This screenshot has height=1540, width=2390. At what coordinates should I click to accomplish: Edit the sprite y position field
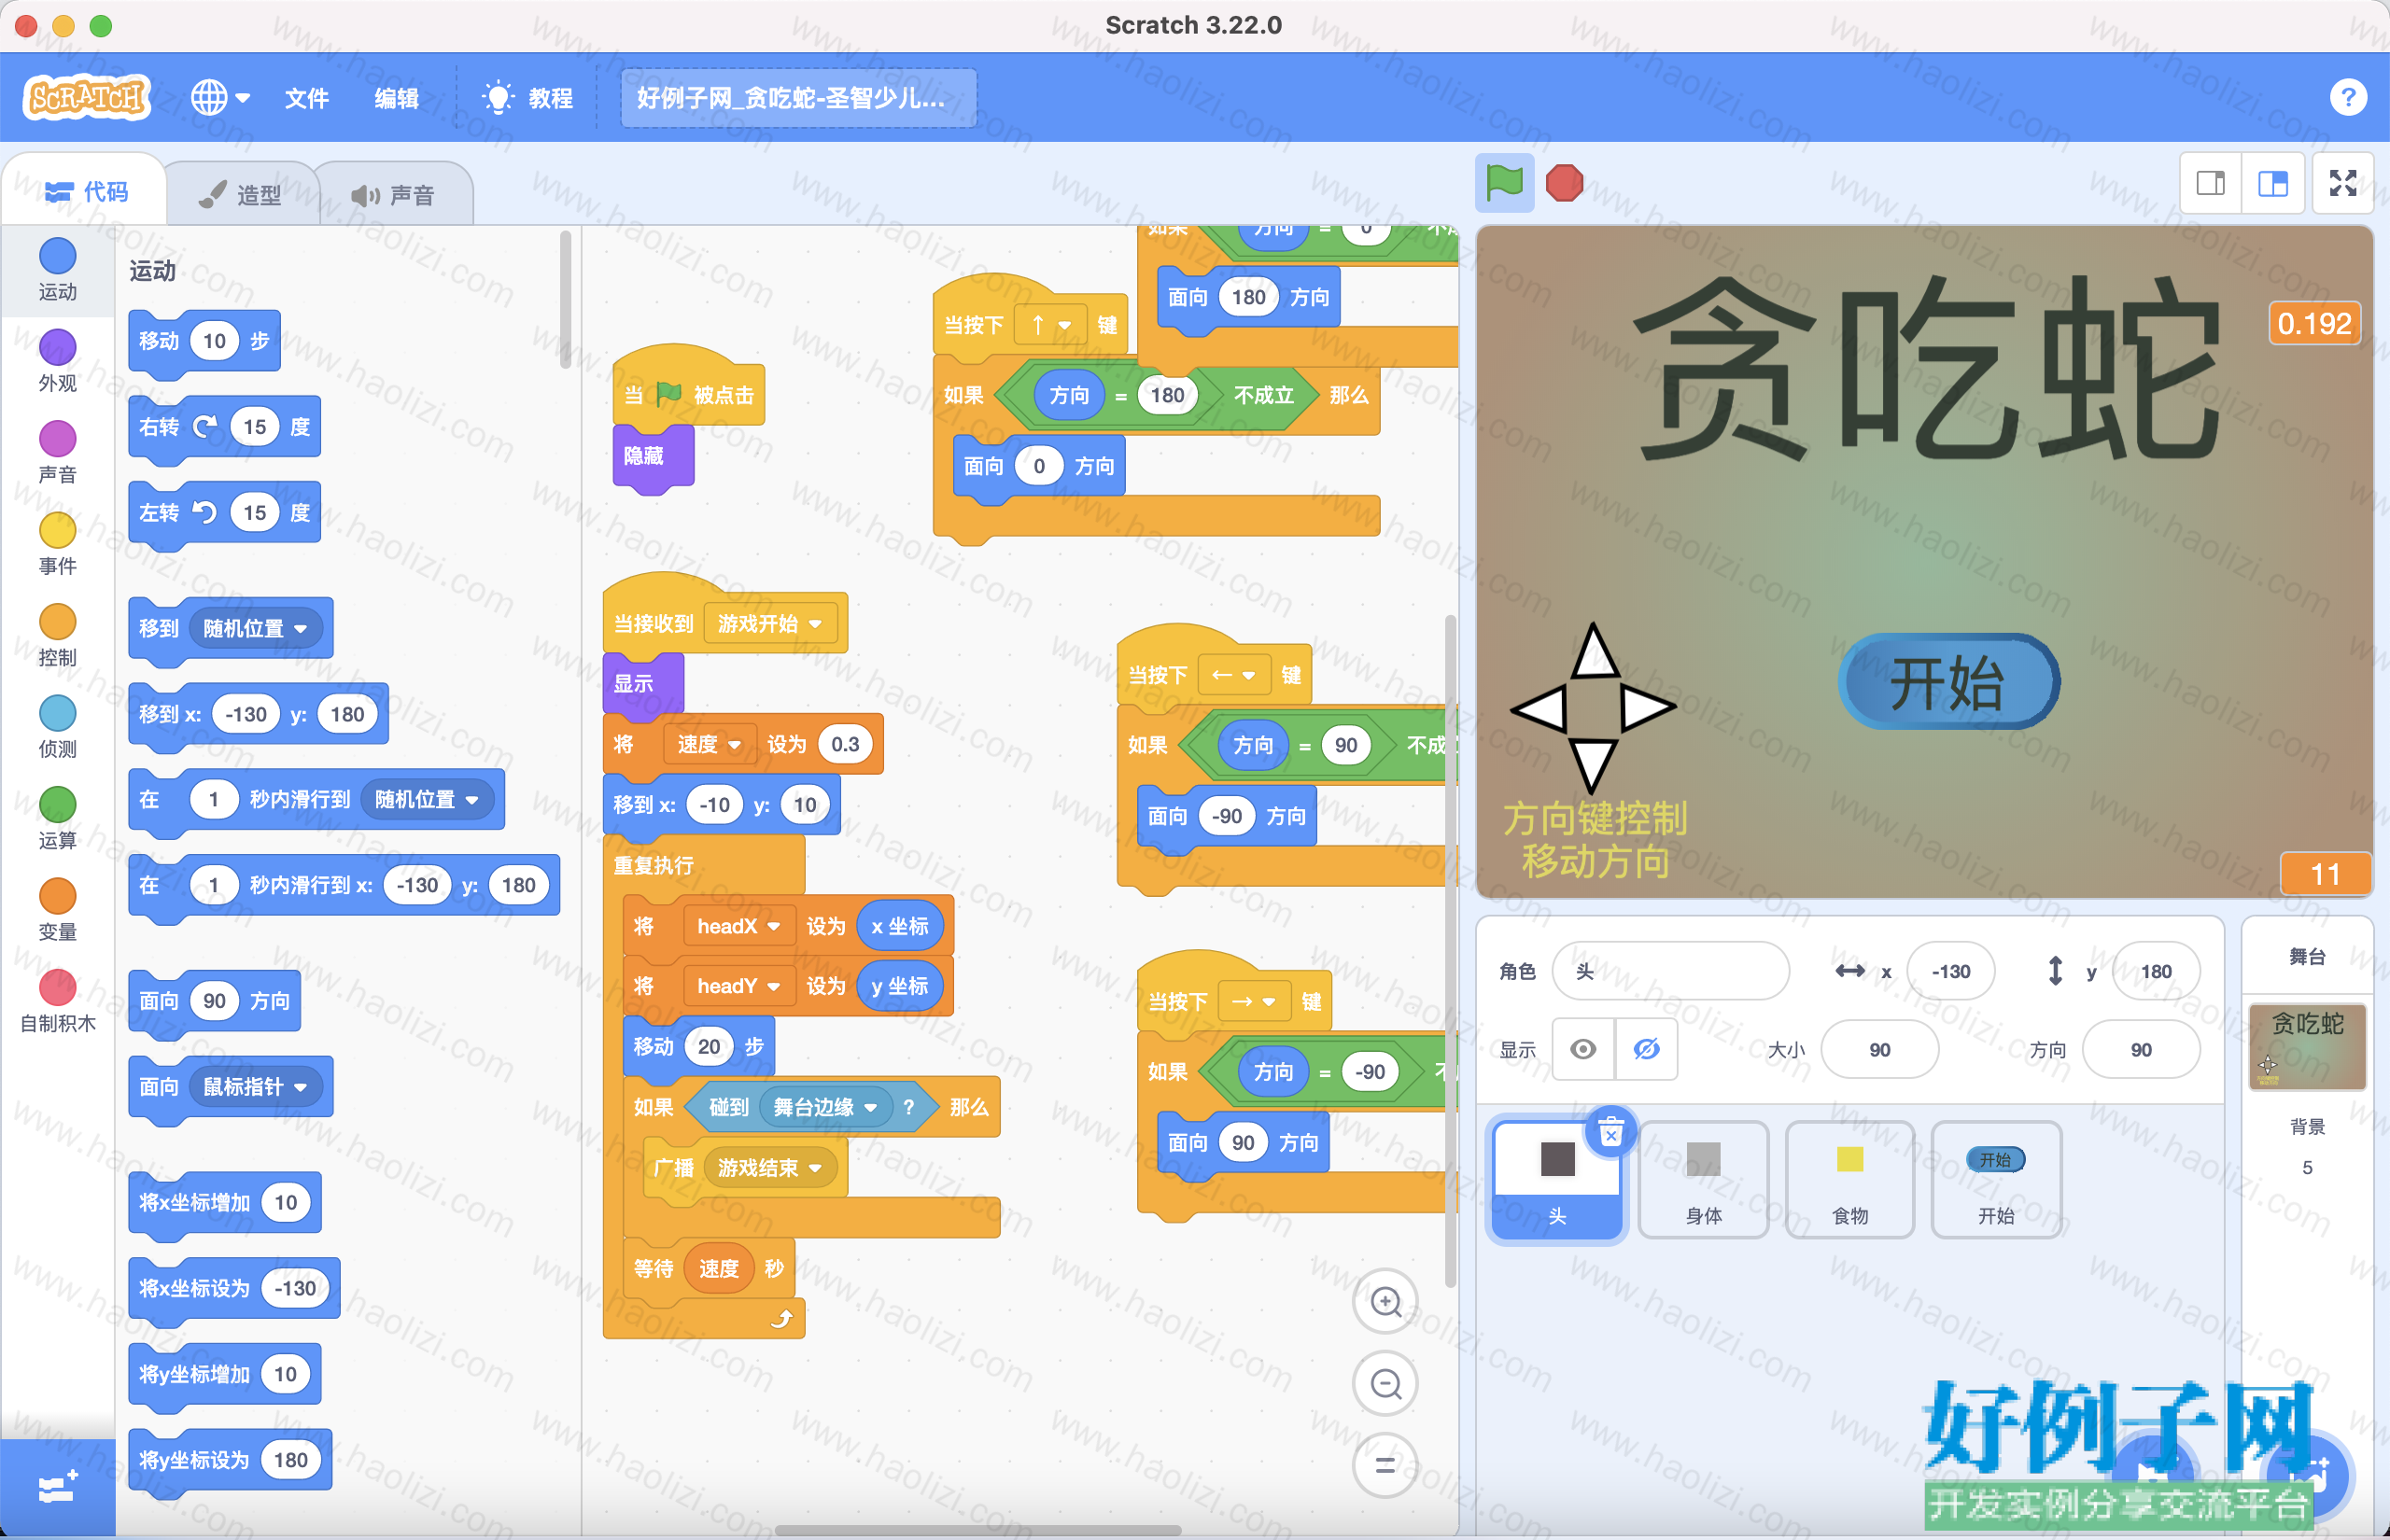click(2155, 970)
